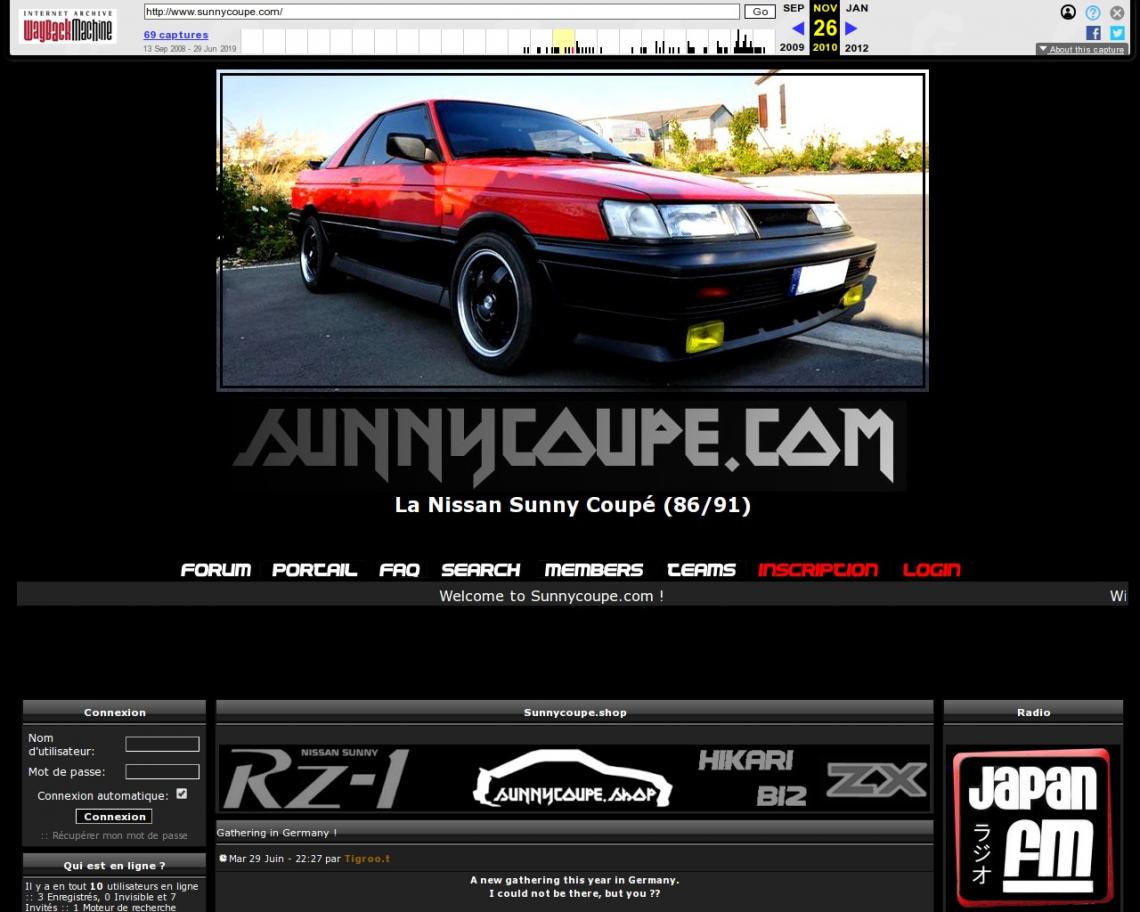Image resolution: width=1140 pixels, height=912 pixels.
Task: Open the Wayback Machine logo
Action: click(x=68, y=27)
